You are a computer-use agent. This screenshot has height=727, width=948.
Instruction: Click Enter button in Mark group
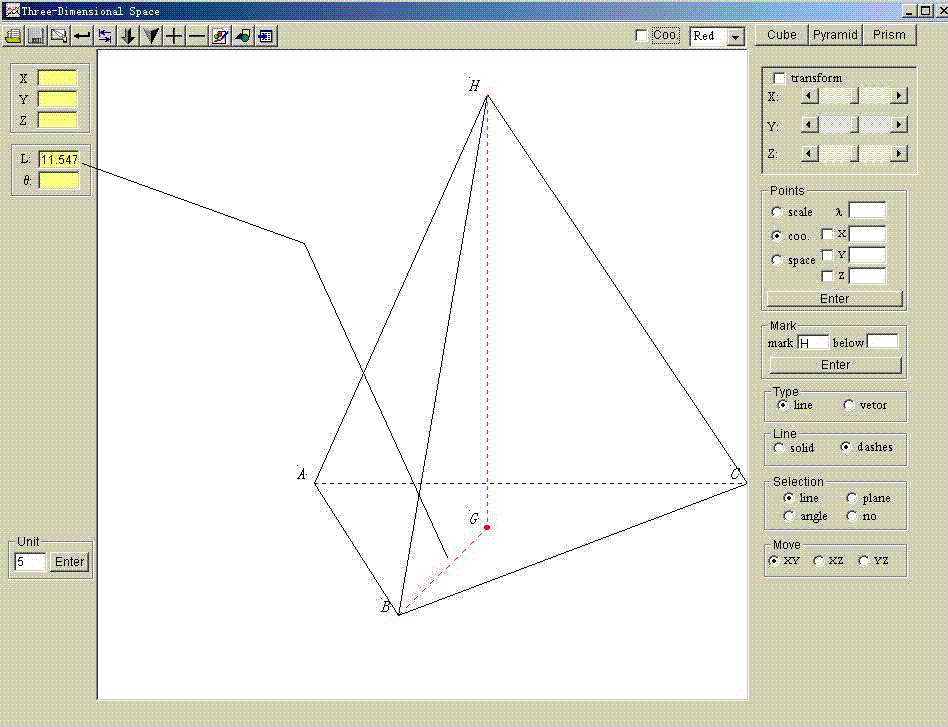click(x=835, y=365)
